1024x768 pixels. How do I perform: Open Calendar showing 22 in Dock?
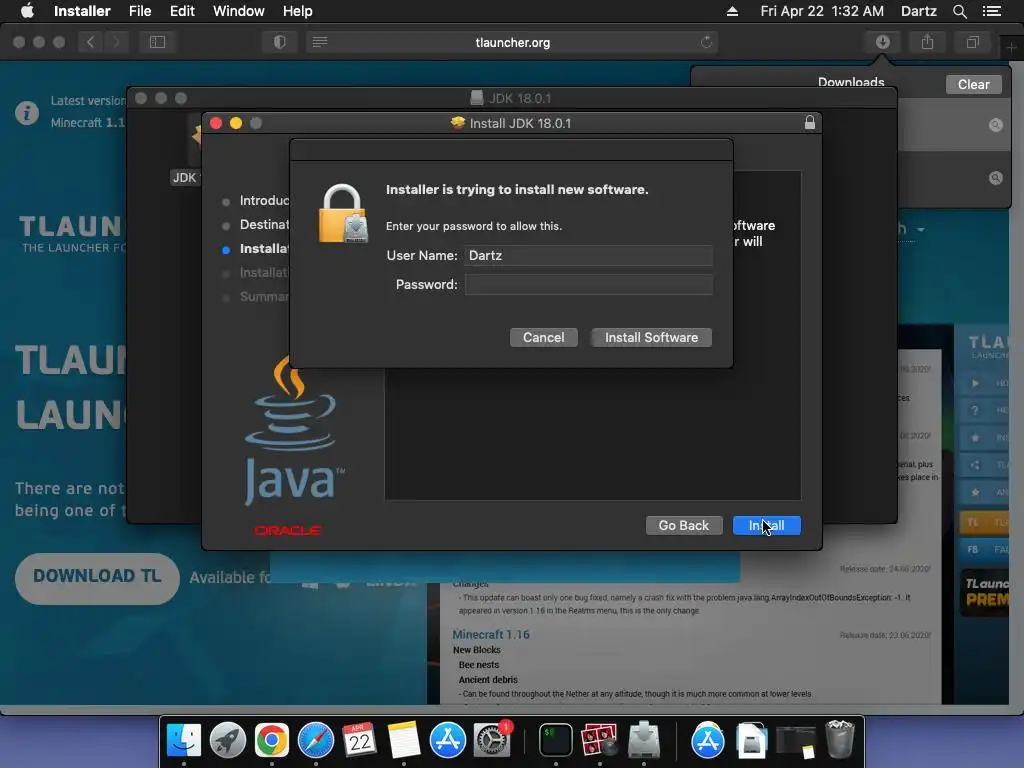point(359,741)
